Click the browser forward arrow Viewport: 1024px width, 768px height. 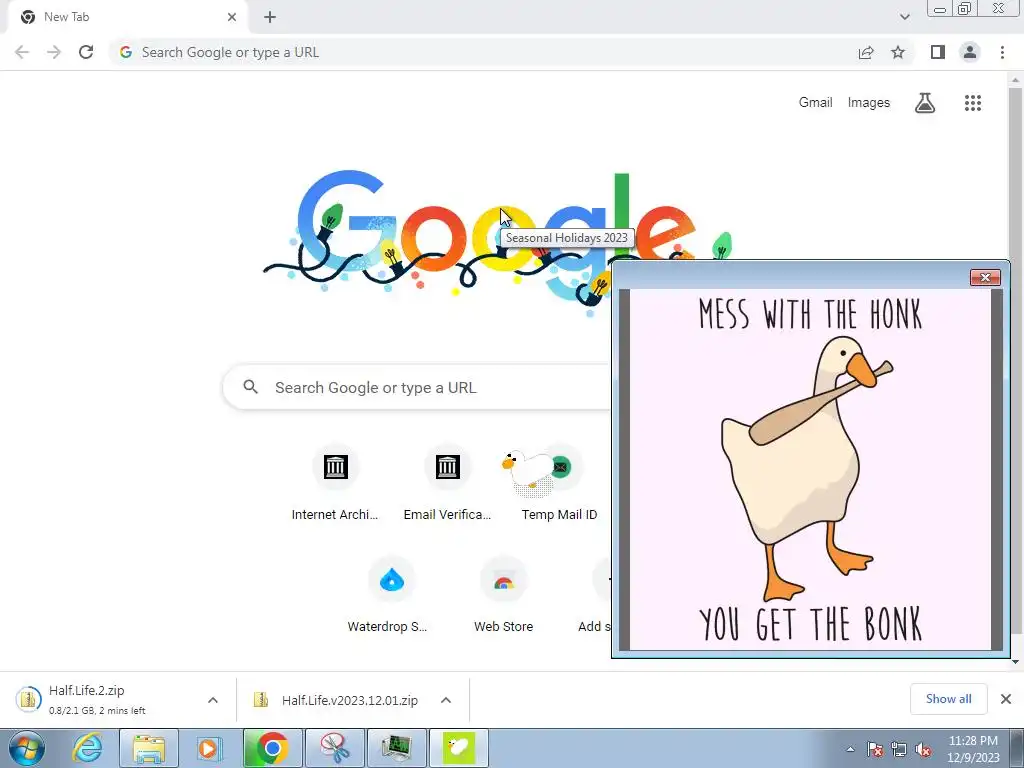(54, 52)
